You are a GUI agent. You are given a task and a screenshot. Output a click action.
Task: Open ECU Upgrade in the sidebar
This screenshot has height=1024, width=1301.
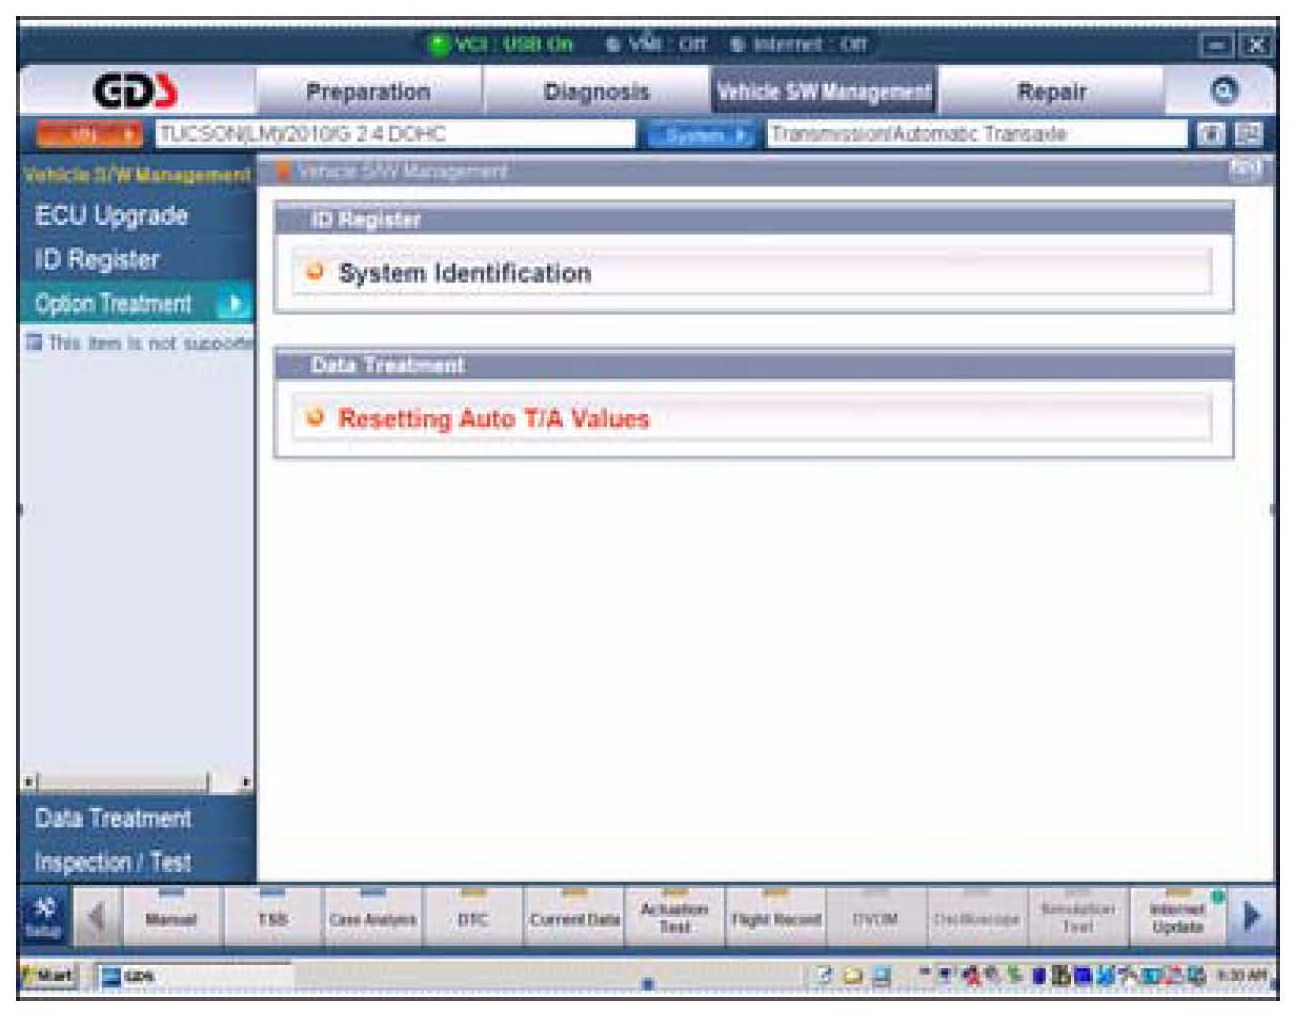click(111, 216)
